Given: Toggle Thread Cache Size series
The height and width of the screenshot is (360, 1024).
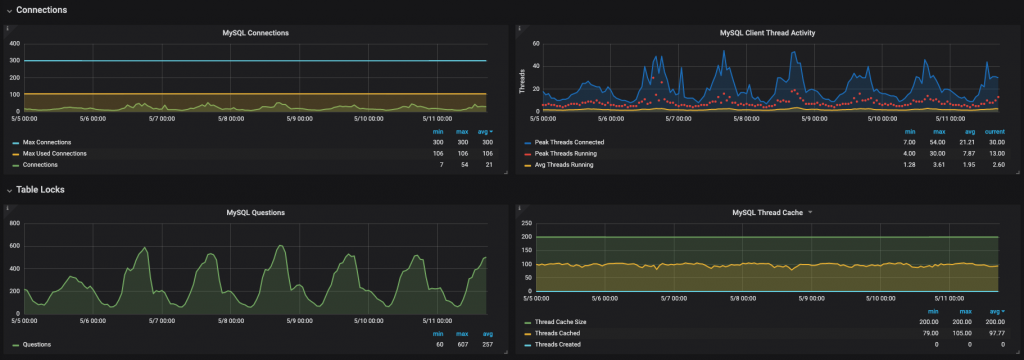Looking at the screenshot, I should click(560, 321).
